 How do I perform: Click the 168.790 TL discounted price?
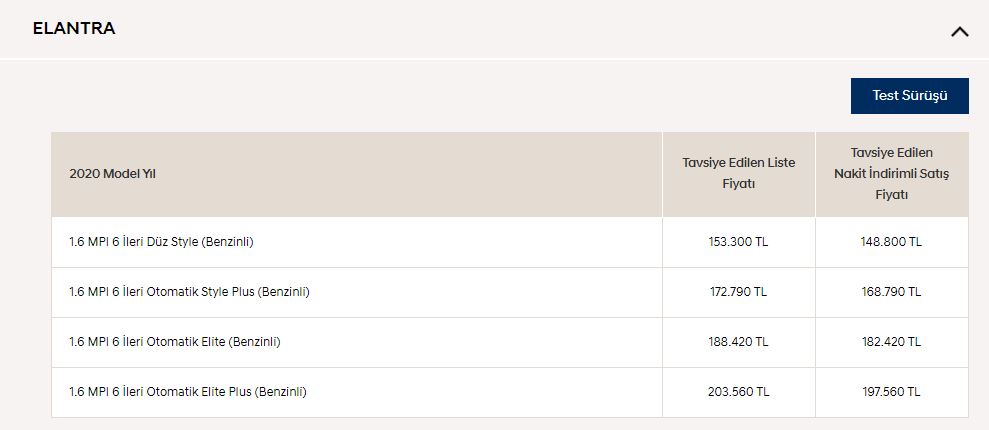click(892, 292)
